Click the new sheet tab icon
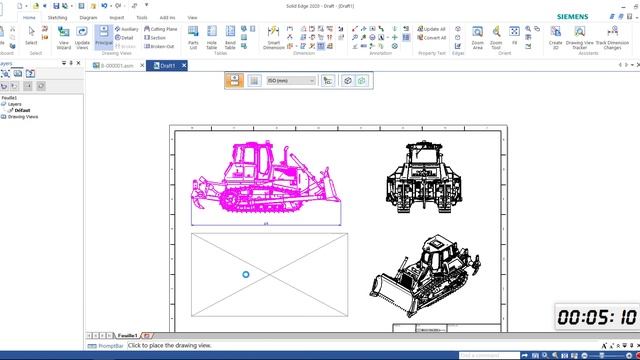Image resolution: width=640 pixels, height=360 pixels. pyautogui.click(x=147, y=336)
